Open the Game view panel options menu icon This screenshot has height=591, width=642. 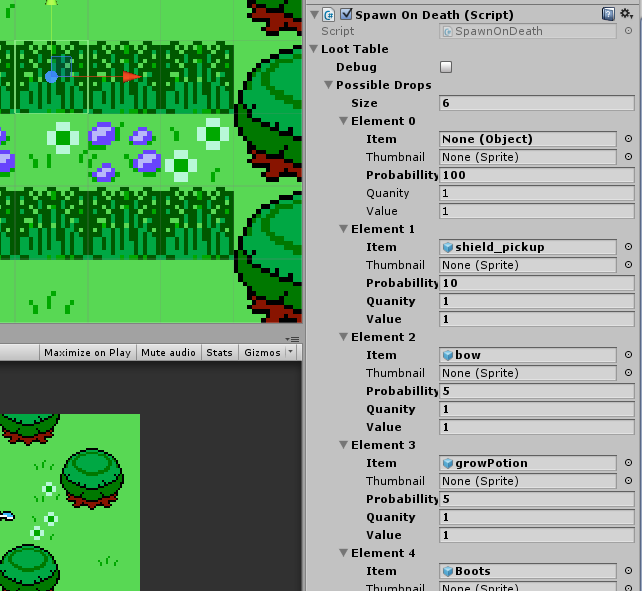292,339
